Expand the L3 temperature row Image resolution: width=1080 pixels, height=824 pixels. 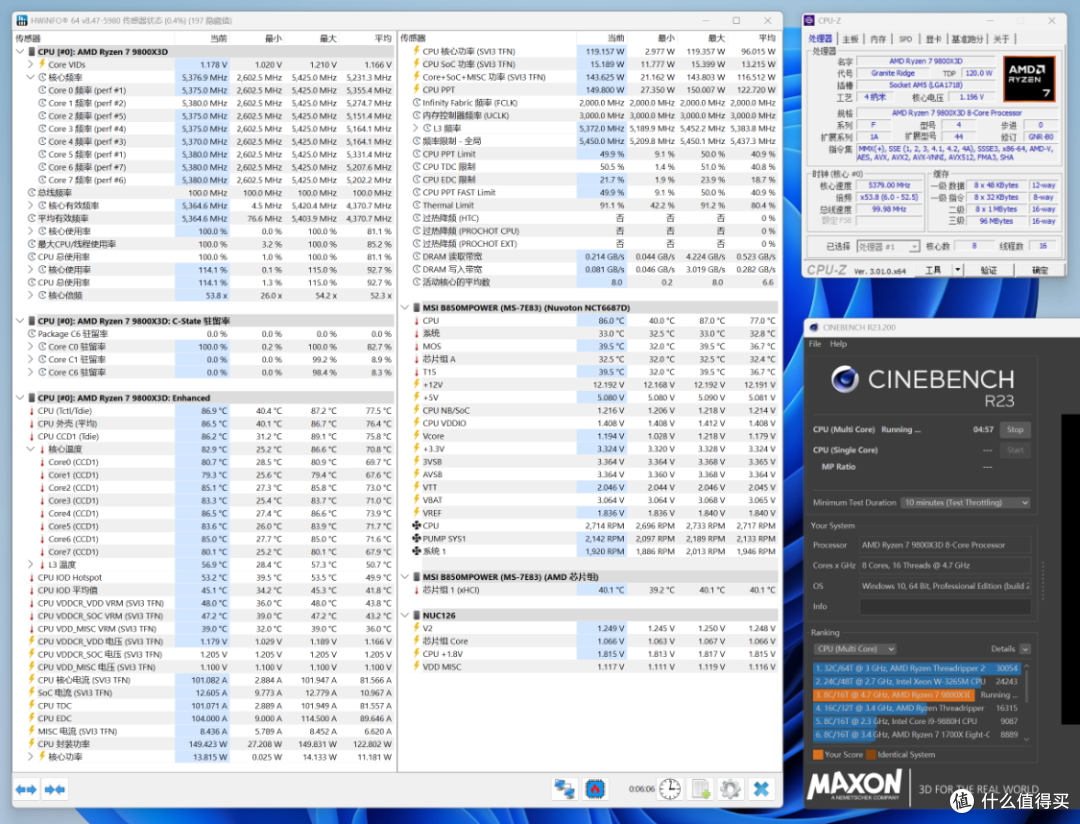[x=30, y=564]
